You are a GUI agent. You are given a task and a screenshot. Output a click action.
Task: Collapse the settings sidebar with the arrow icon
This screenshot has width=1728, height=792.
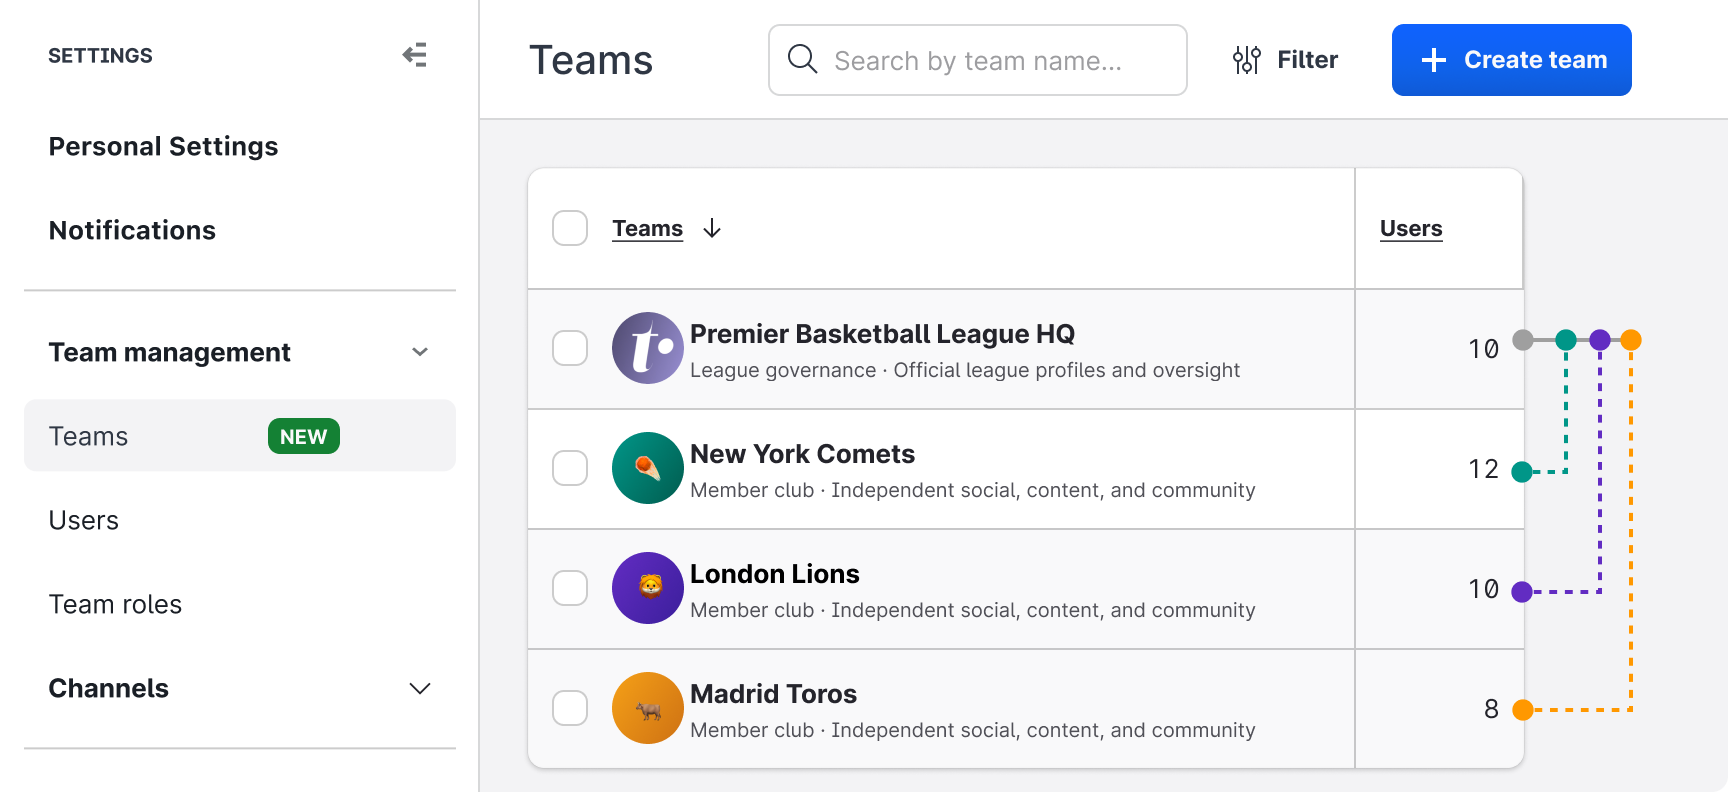415,55
